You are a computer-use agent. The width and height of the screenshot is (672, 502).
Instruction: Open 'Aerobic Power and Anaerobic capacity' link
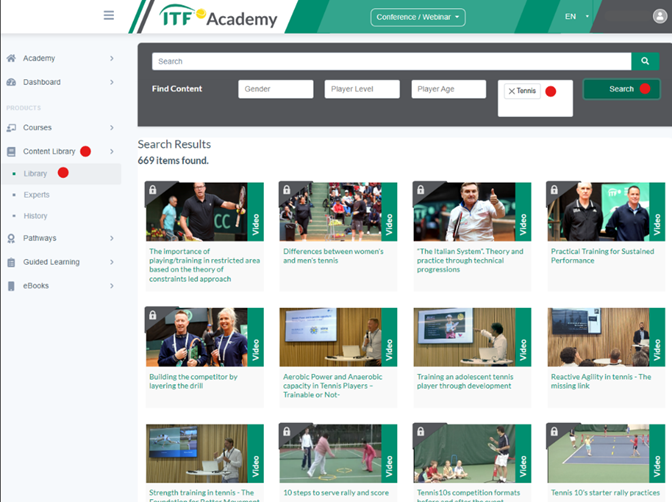pyautogui.click(x=332, y=386)
